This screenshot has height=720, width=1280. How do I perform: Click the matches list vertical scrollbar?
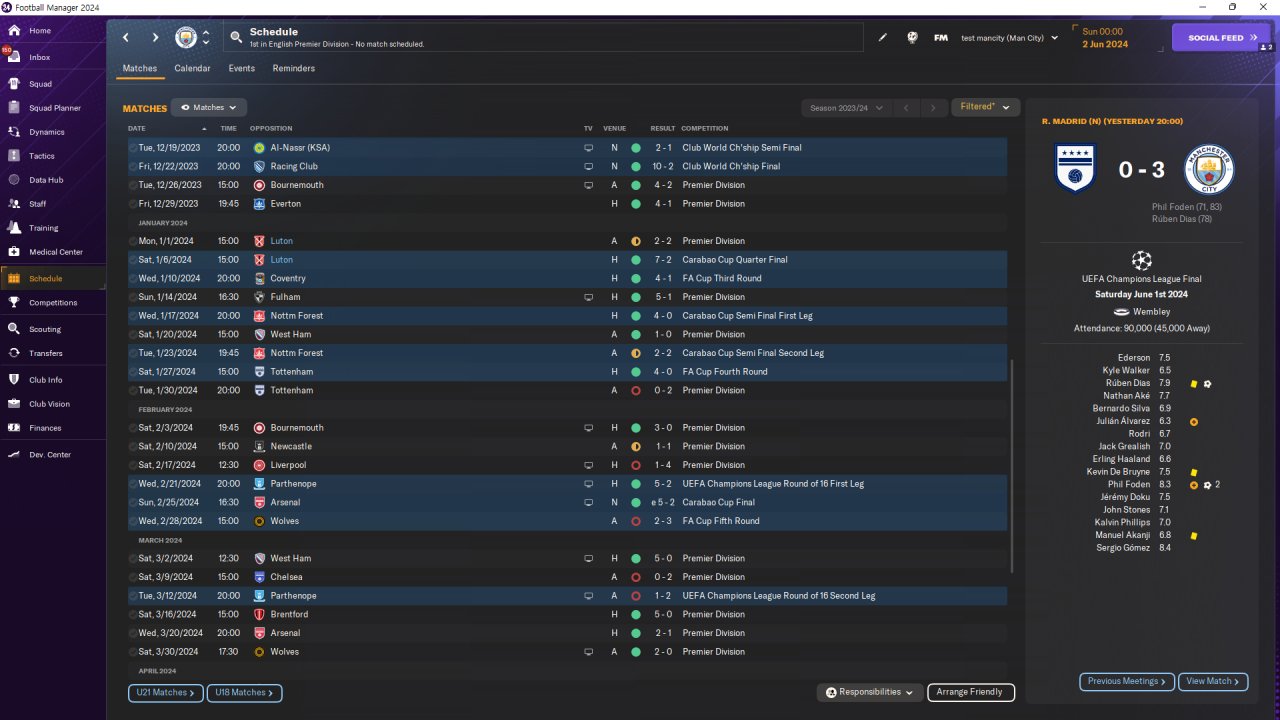click(1012, 467)
